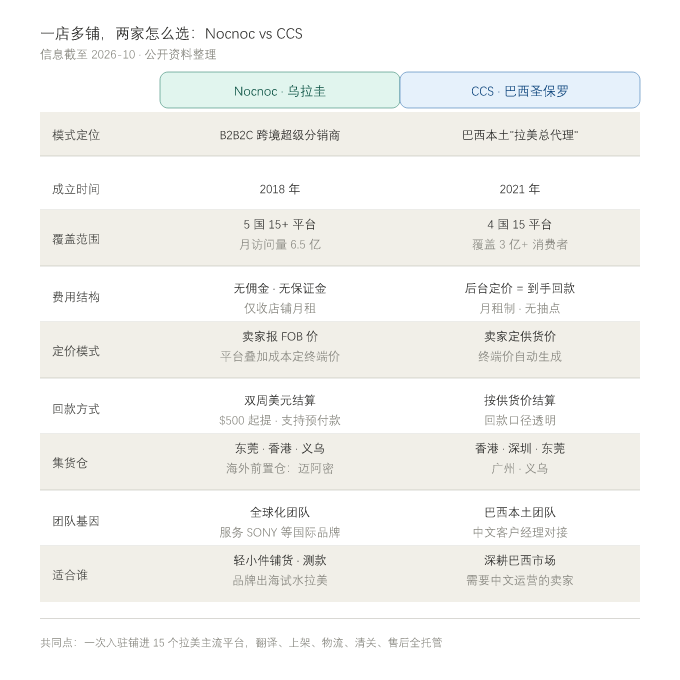The height and width of the screenshot is (680, 680).
Task: Select text 平台叠加成本定终端价
Action: click(x=280, y=356)
